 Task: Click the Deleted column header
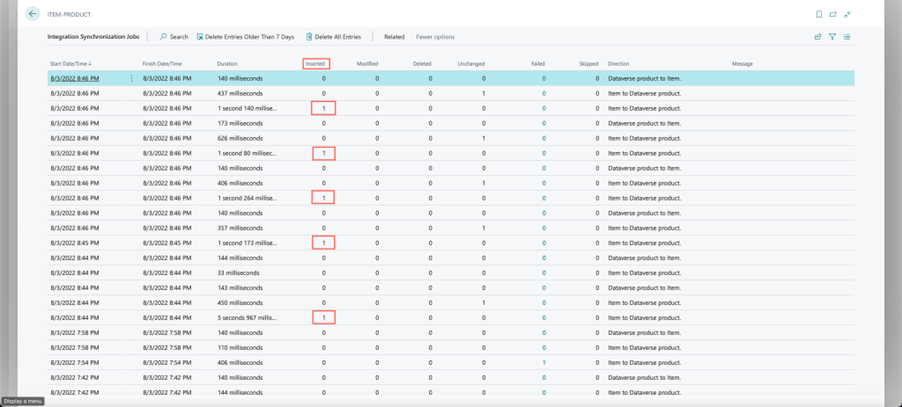(422, 64)
